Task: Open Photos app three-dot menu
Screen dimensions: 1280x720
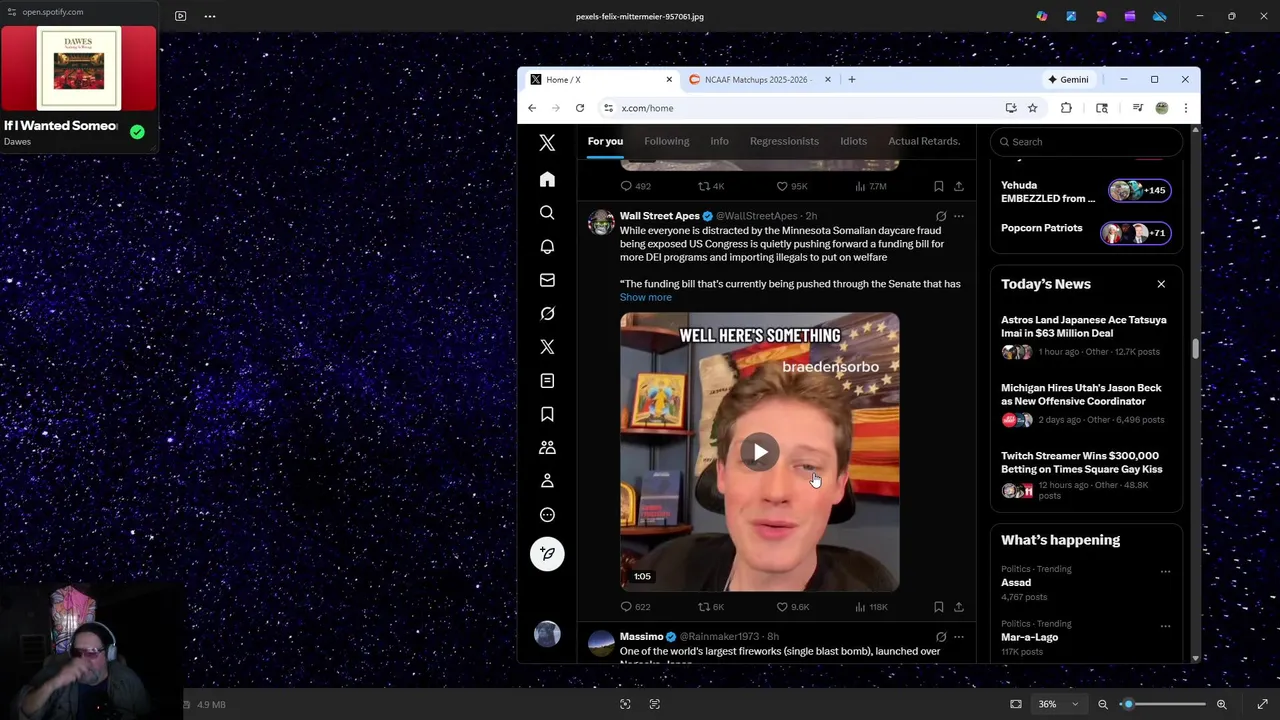Action: [209, 16]
